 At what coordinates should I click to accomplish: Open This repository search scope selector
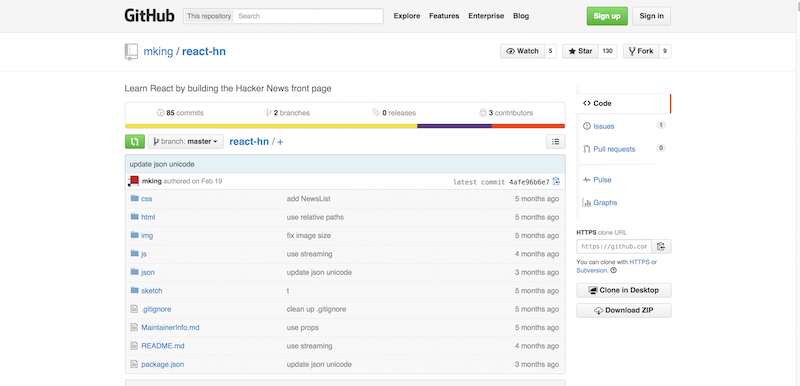pos(209,16)
